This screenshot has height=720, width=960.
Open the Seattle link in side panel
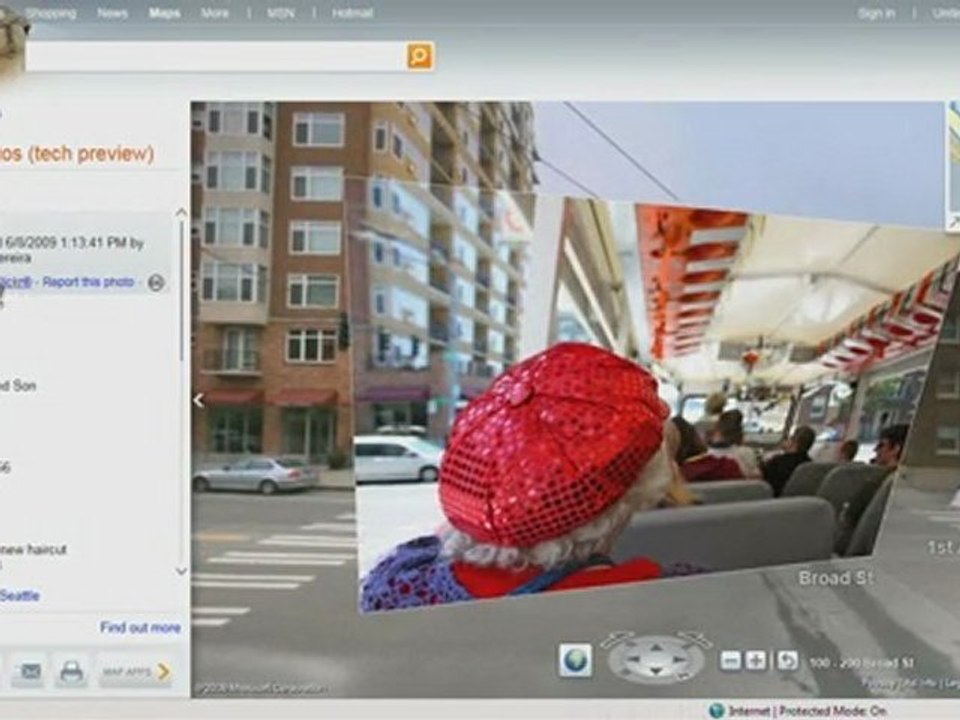tap(20, 596)
